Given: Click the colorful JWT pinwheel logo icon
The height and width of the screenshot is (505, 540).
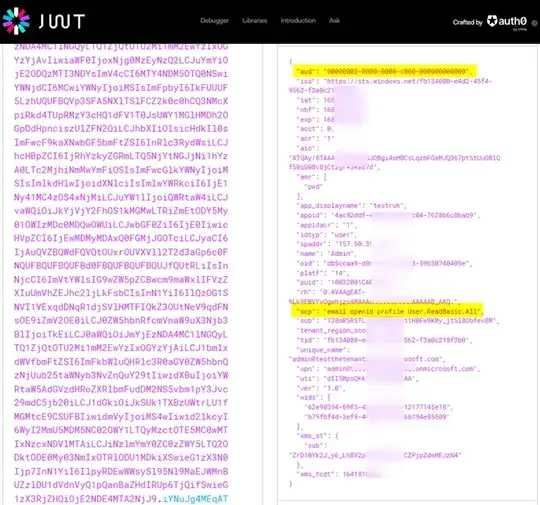Looking at the screenshot, I should pos(16,21).
